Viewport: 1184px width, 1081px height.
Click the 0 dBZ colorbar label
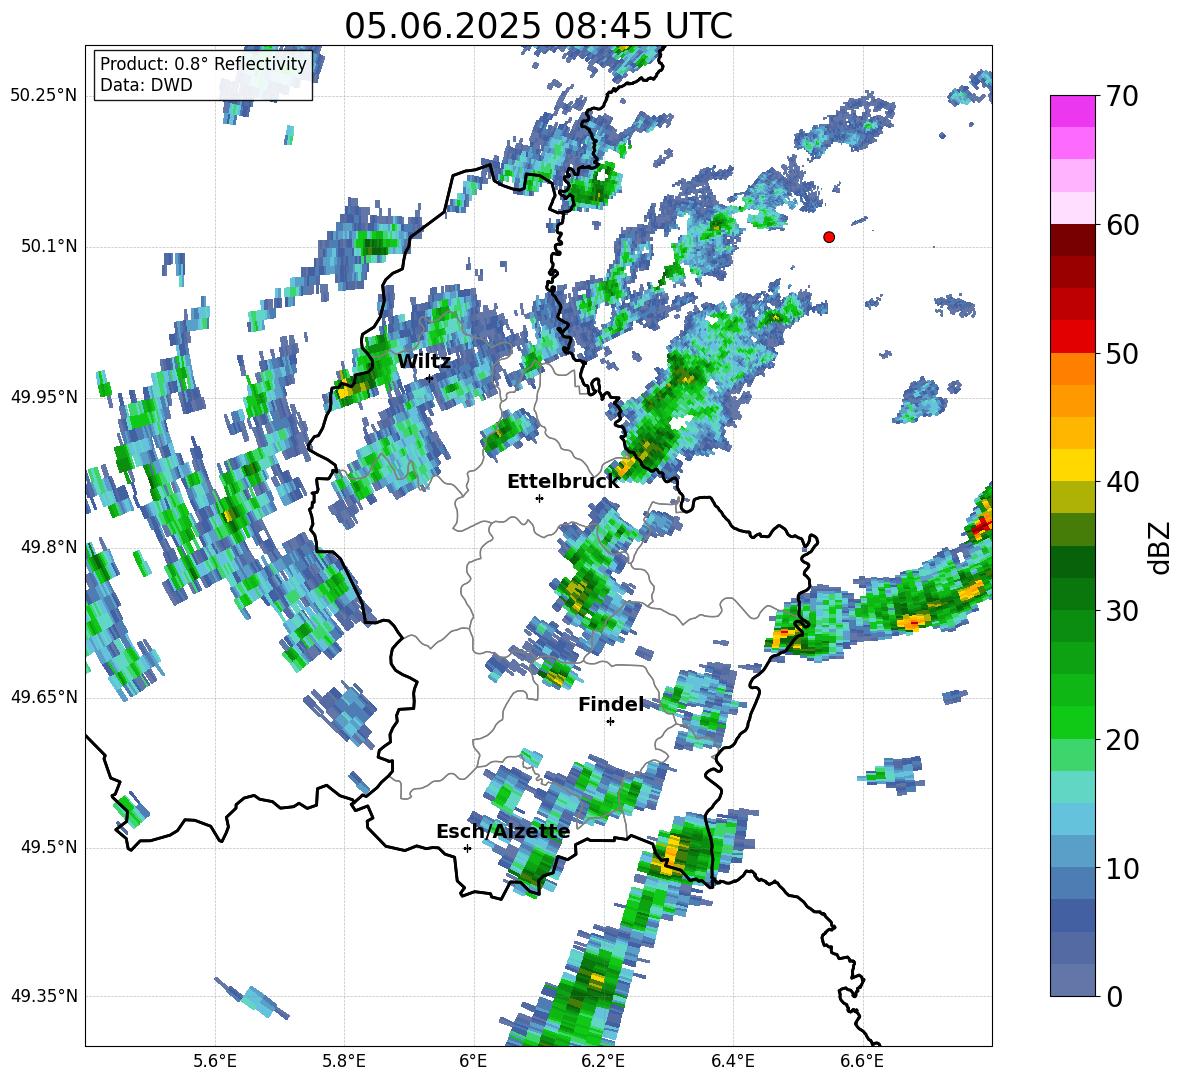1114,996
